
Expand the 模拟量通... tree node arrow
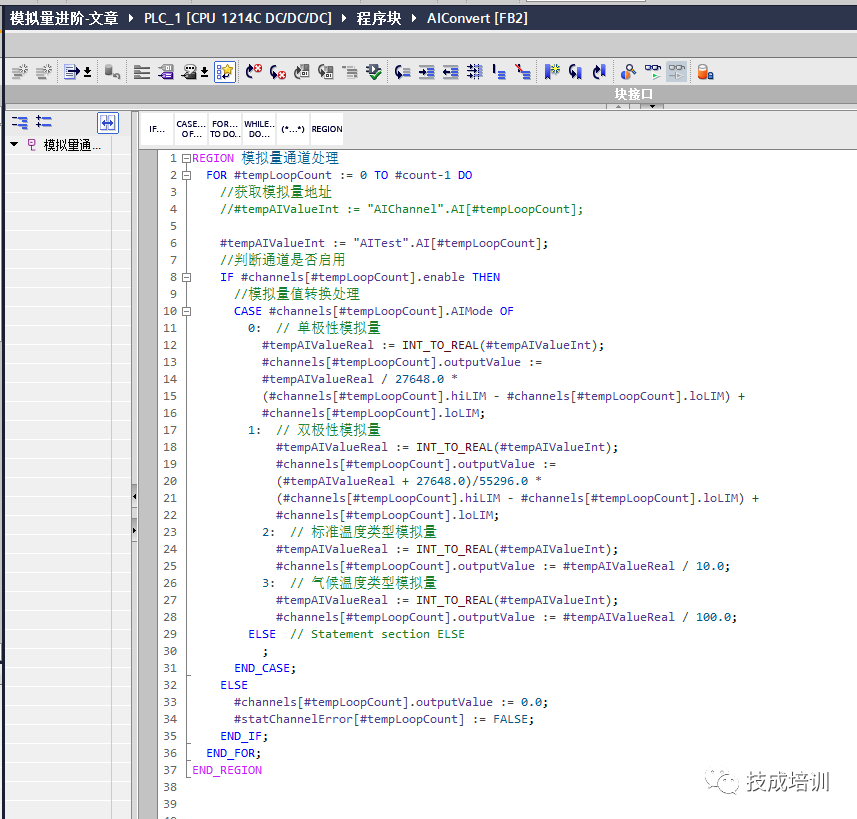[14, 144]
